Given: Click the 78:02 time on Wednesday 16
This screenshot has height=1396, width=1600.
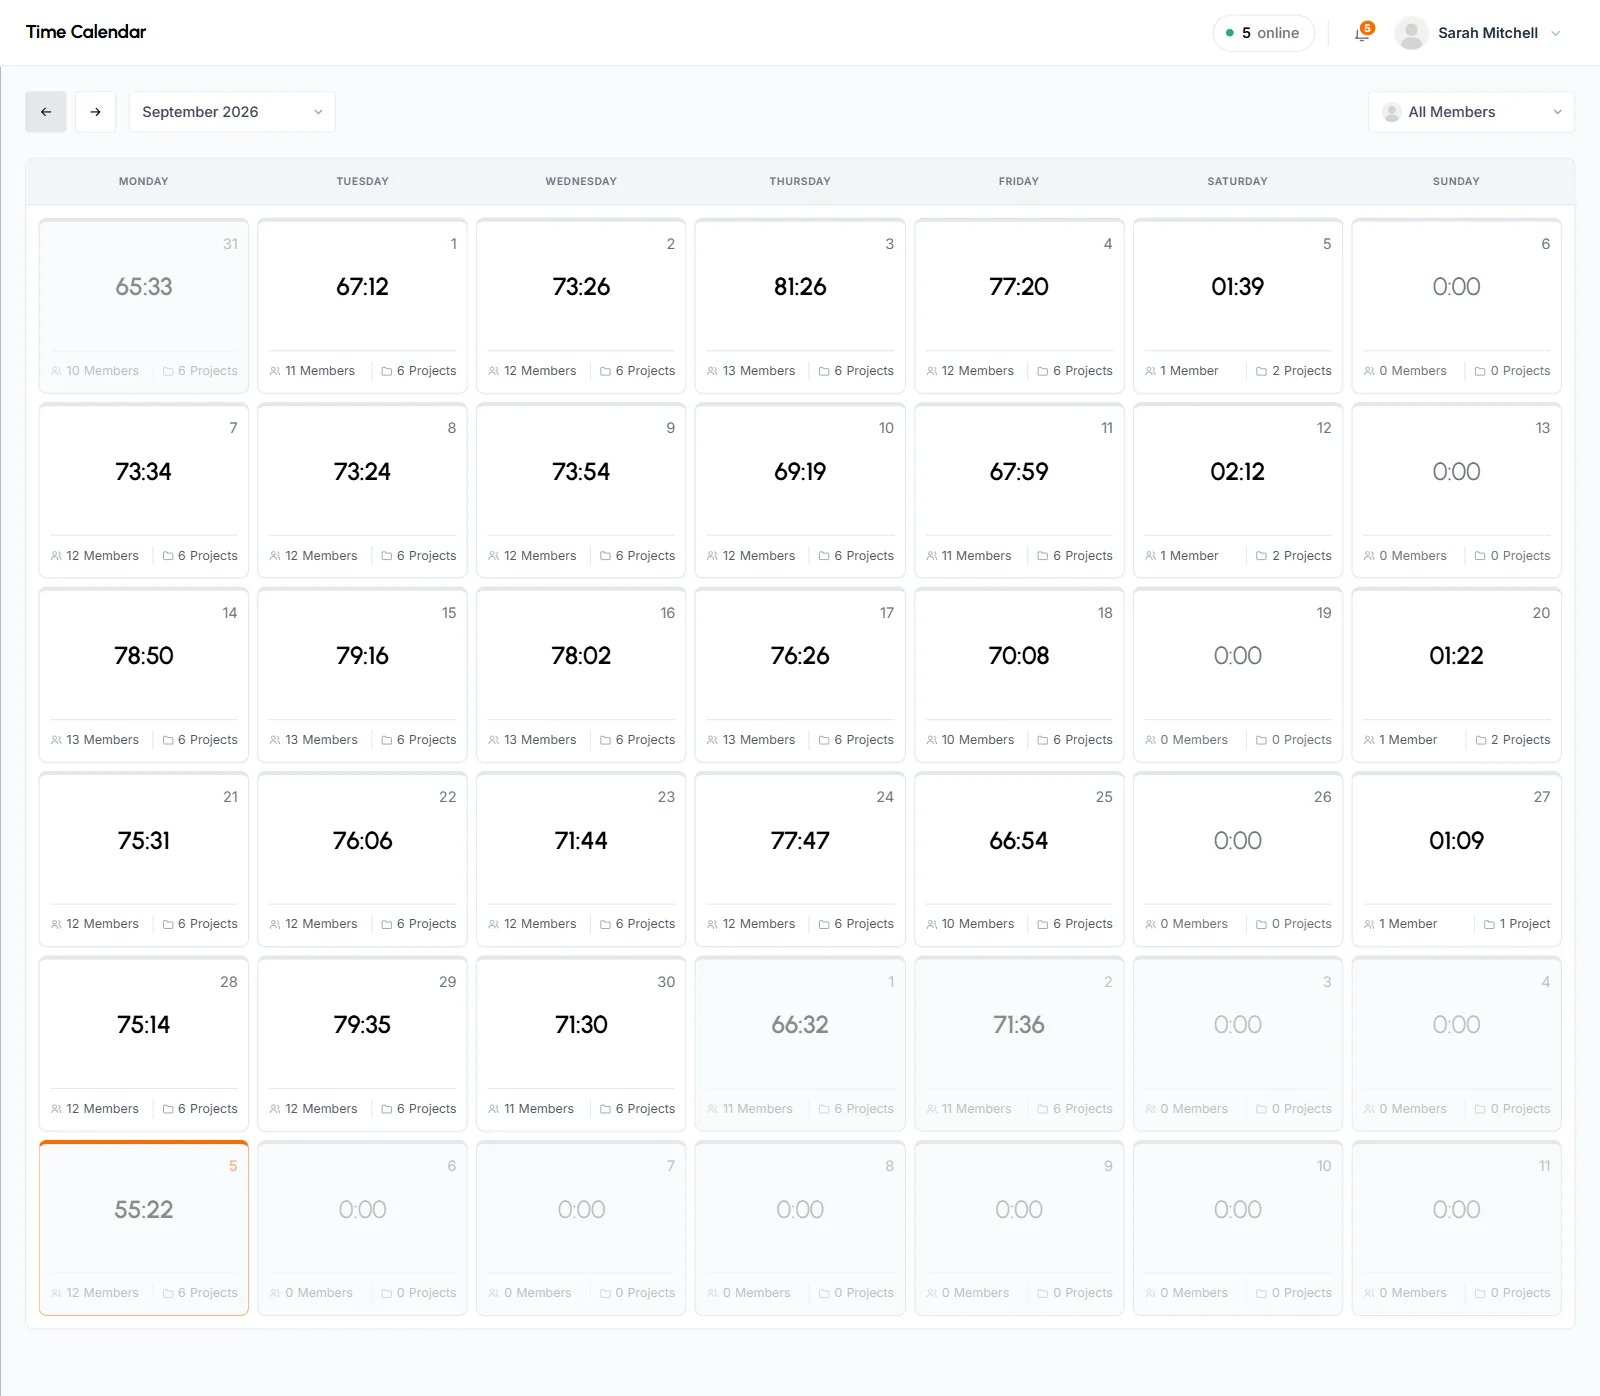Looking at the screenshot, I should pyautogui.click(x=581, y=656).
